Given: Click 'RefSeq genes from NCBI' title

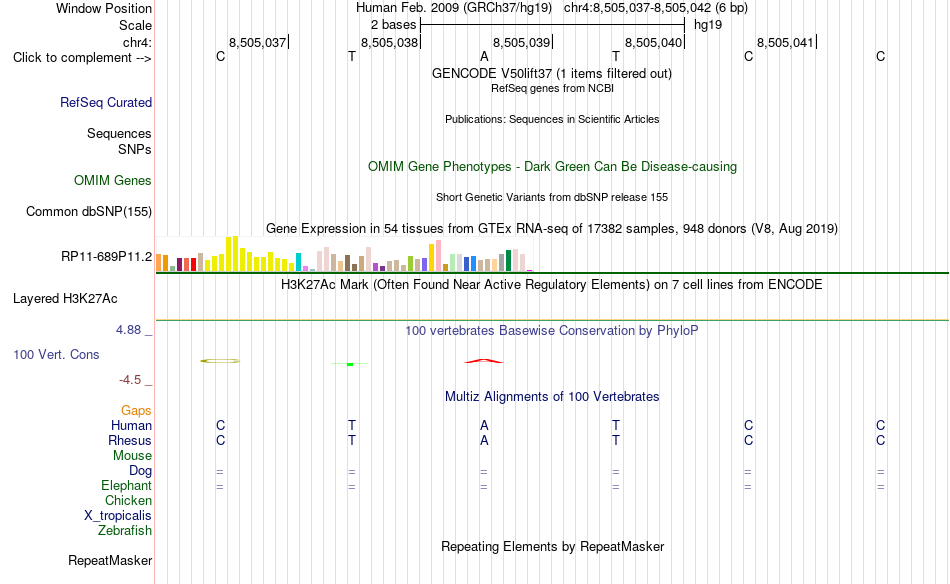Looking at the screenshot, I should (552, 88).
